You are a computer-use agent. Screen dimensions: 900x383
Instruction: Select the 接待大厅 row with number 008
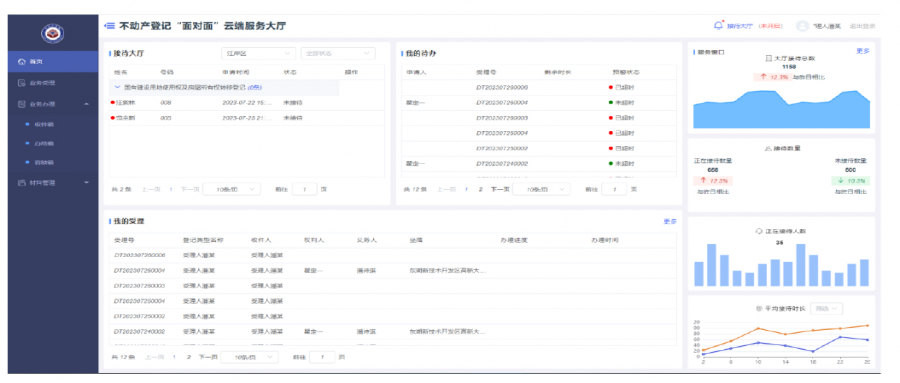(x=246, y=103)
